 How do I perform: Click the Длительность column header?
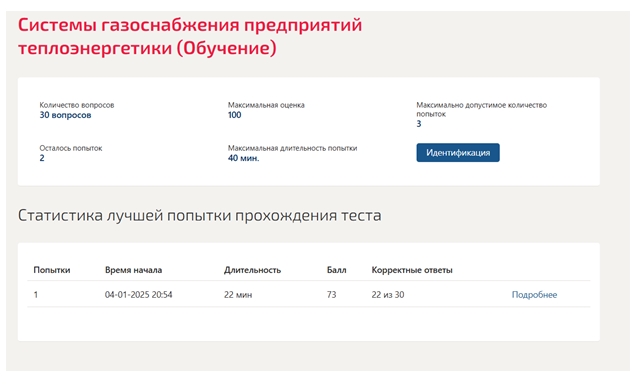point(252,270)
